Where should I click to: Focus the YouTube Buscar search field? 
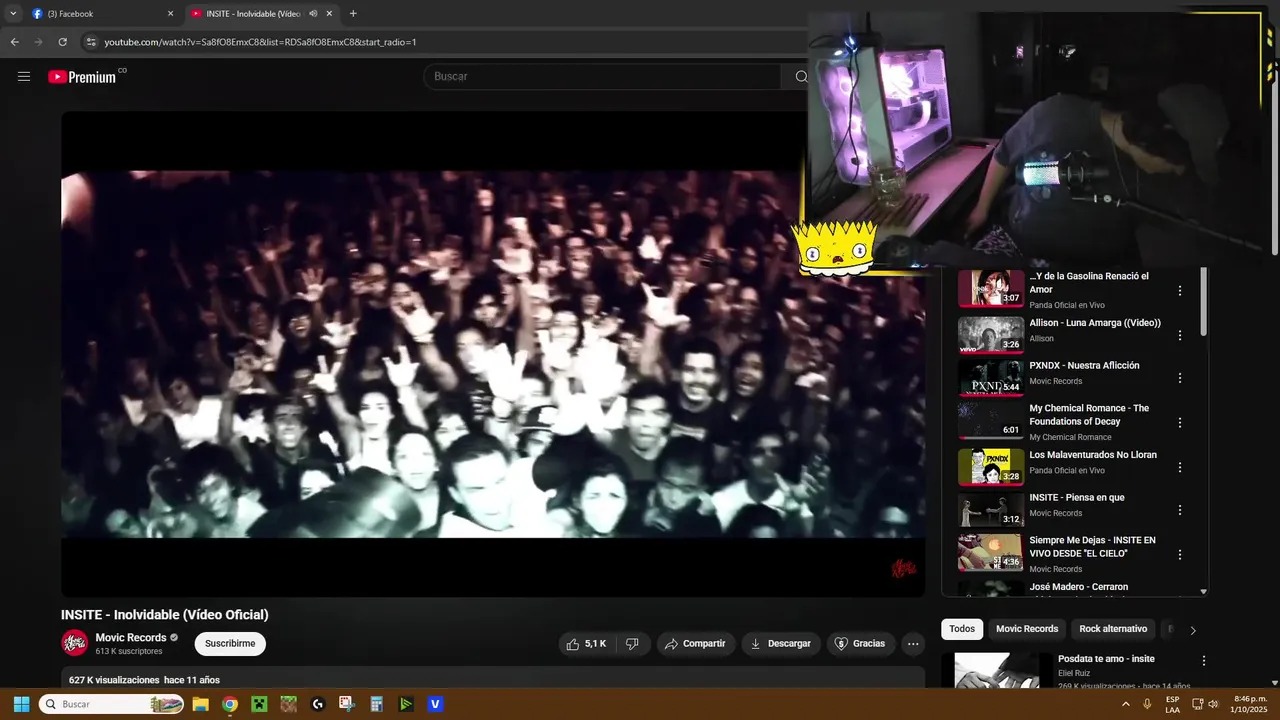pos(603,77)
